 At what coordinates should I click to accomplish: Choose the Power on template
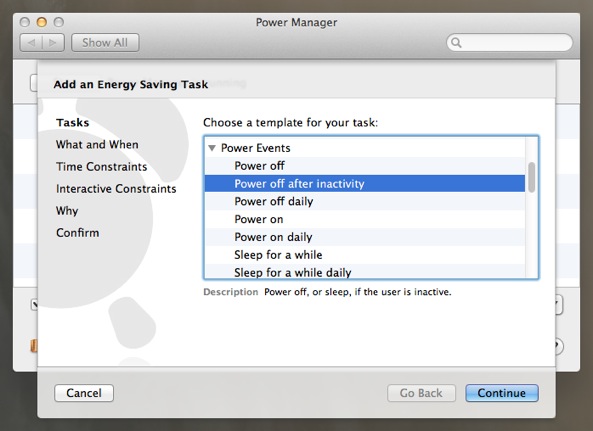point(365,219)
